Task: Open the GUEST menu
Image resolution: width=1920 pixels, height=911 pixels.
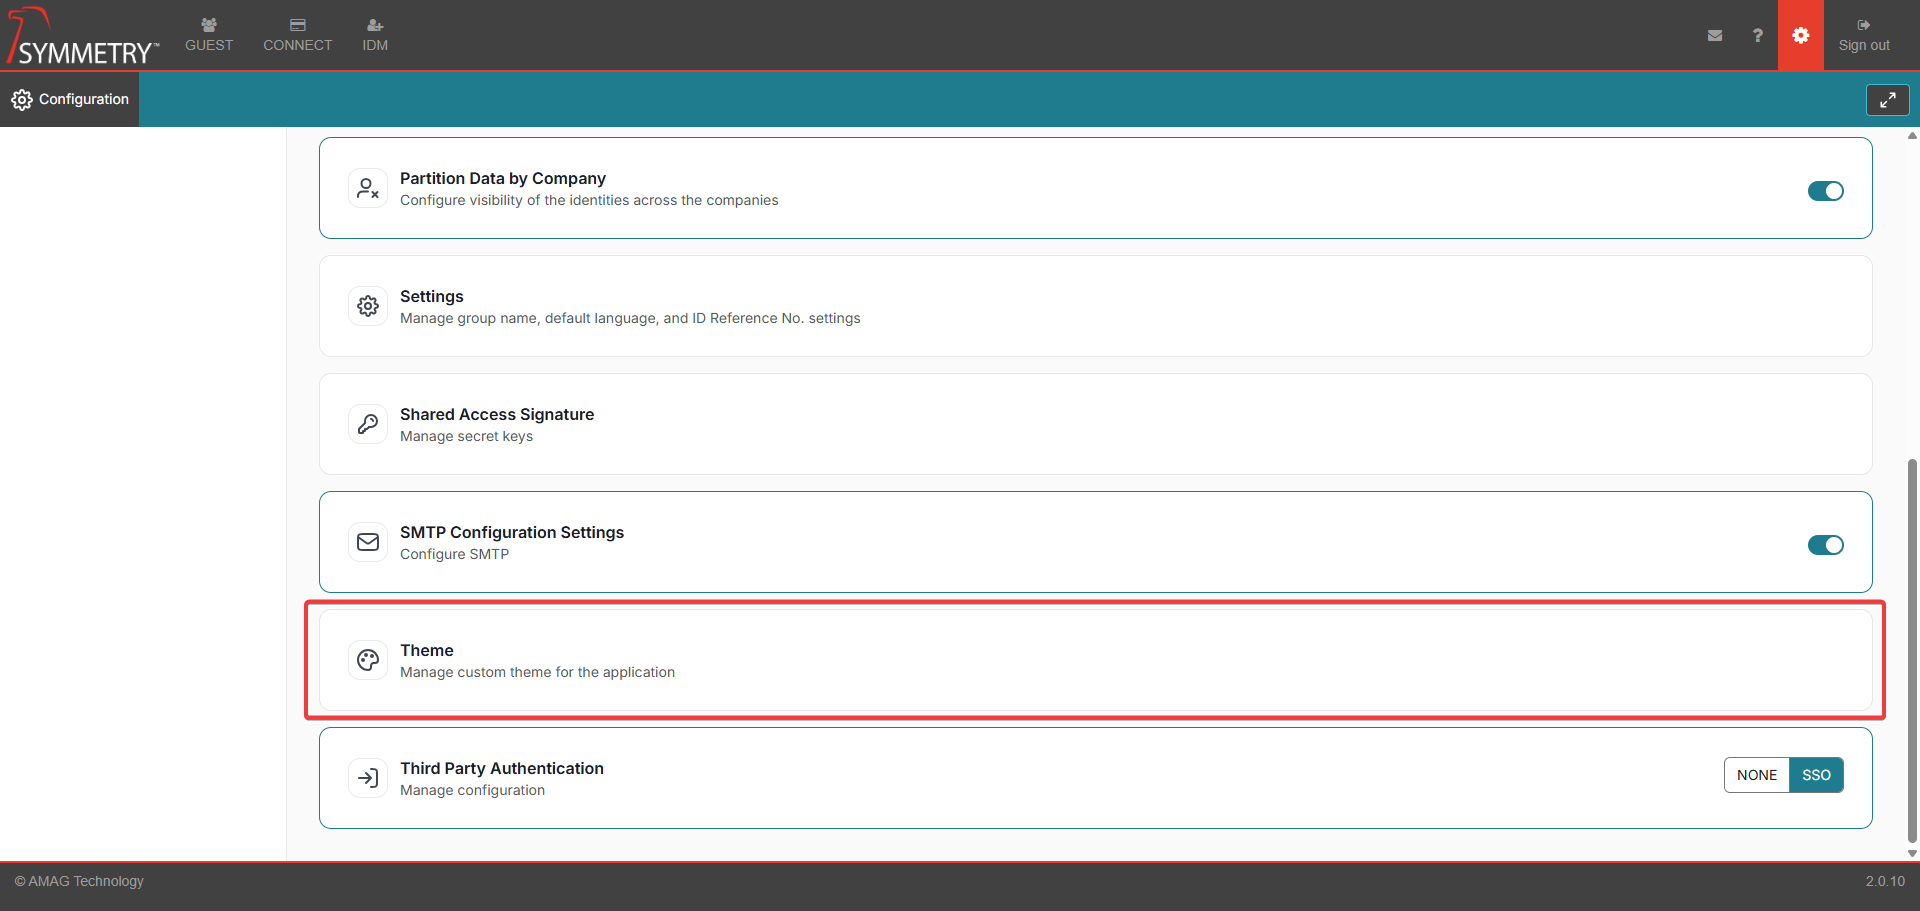Action: [x=209, y=35]
